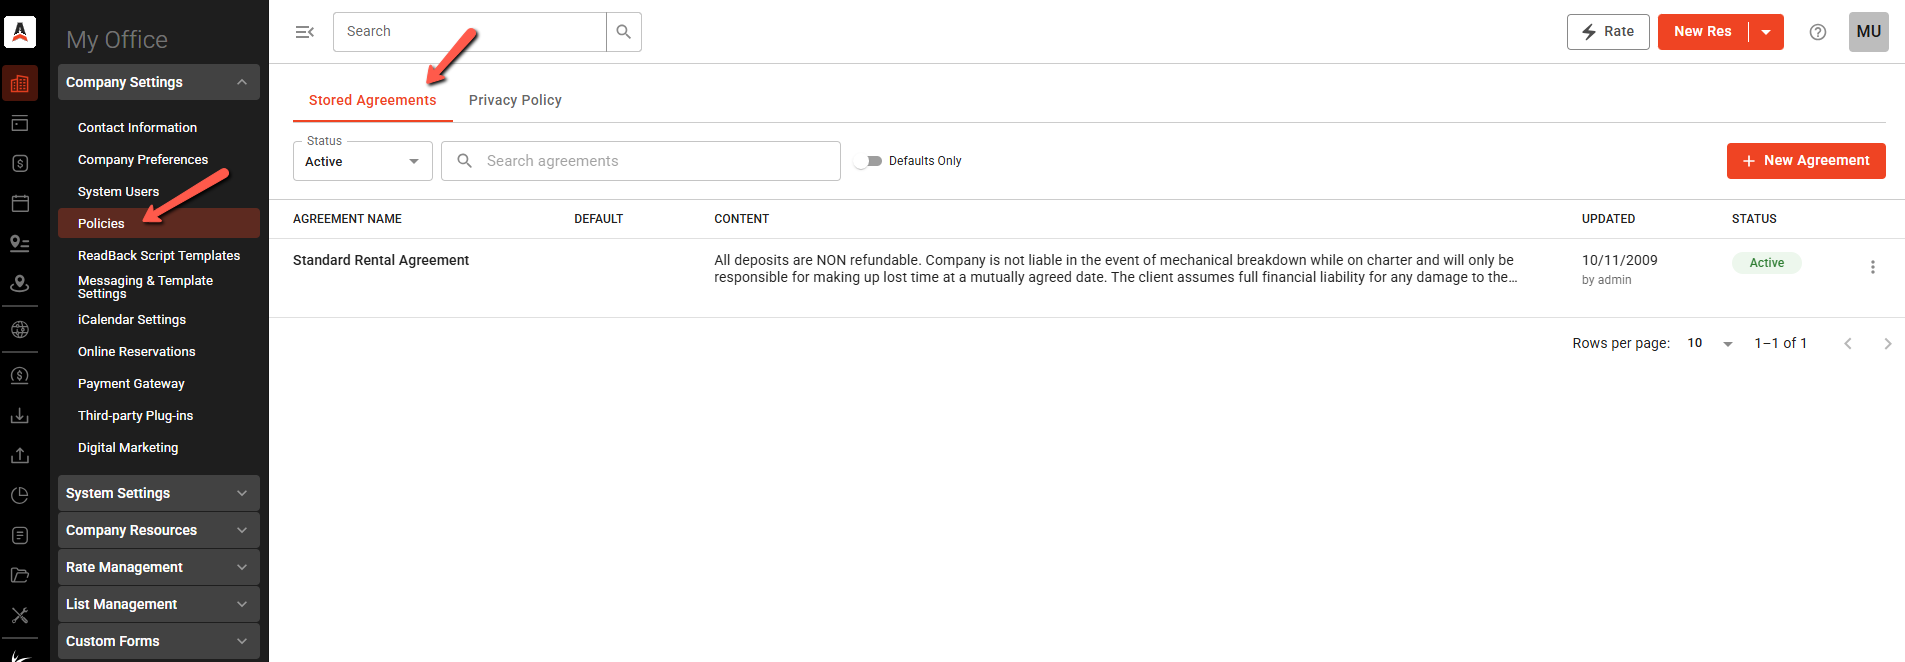Collapse the sidebar menu hamburger icon
The width and height of the screenshot is (1905, 662).
[x=305, y=32]
